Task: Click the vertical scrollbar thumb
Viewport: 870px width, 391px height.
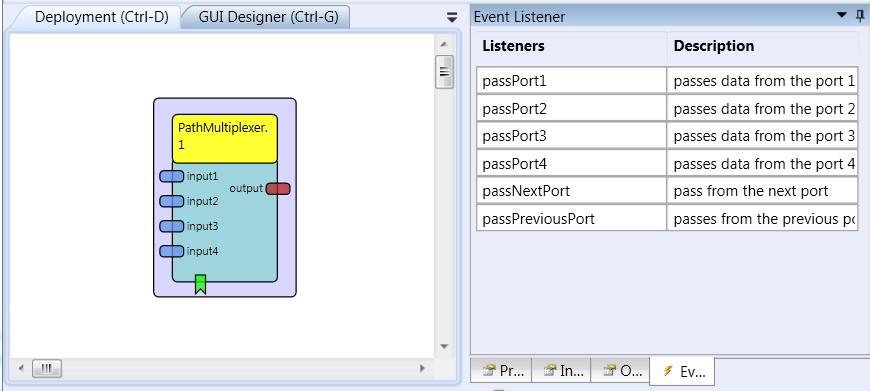Action: pos(444,72)
